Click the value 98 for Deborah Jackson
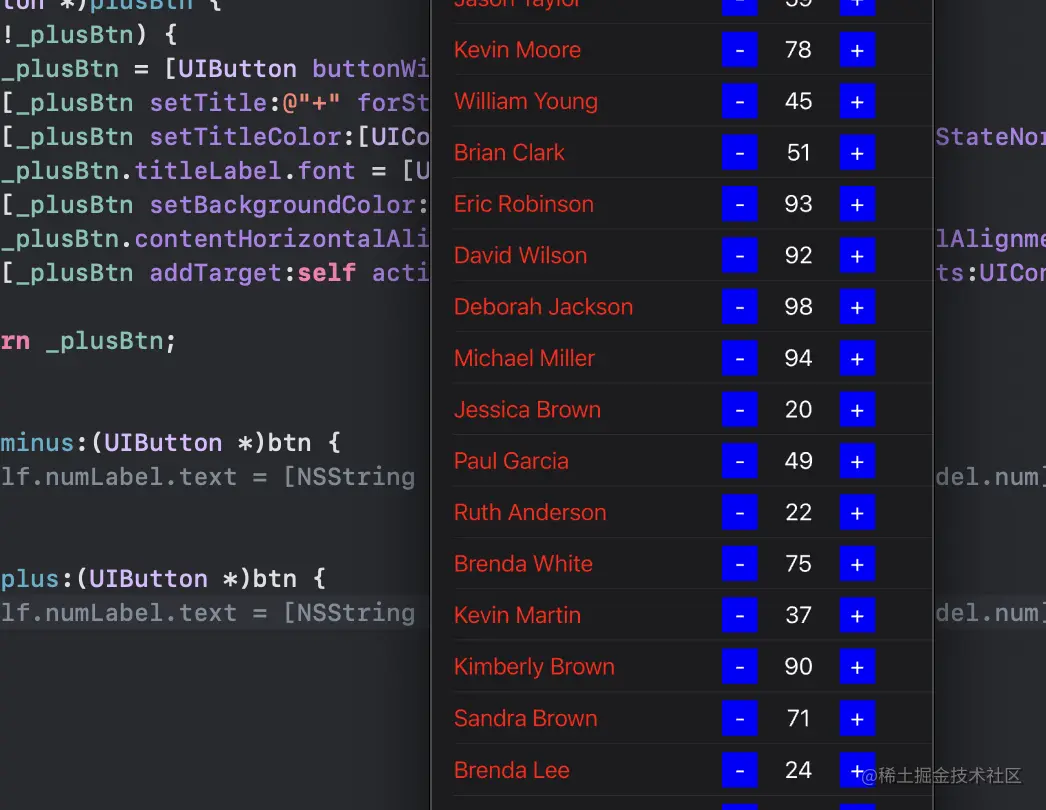The image size is (1046, 810). (x=798, y=307)
